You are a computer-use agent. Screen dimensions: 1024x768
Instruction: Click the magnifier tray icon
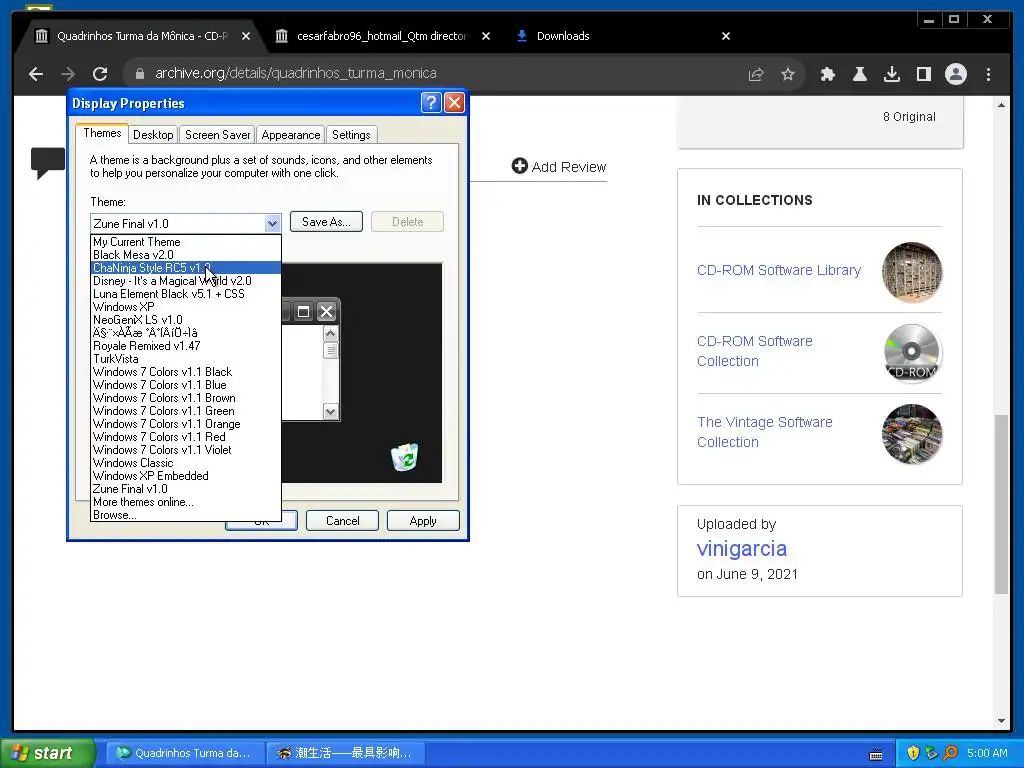[x=950, y=753]
